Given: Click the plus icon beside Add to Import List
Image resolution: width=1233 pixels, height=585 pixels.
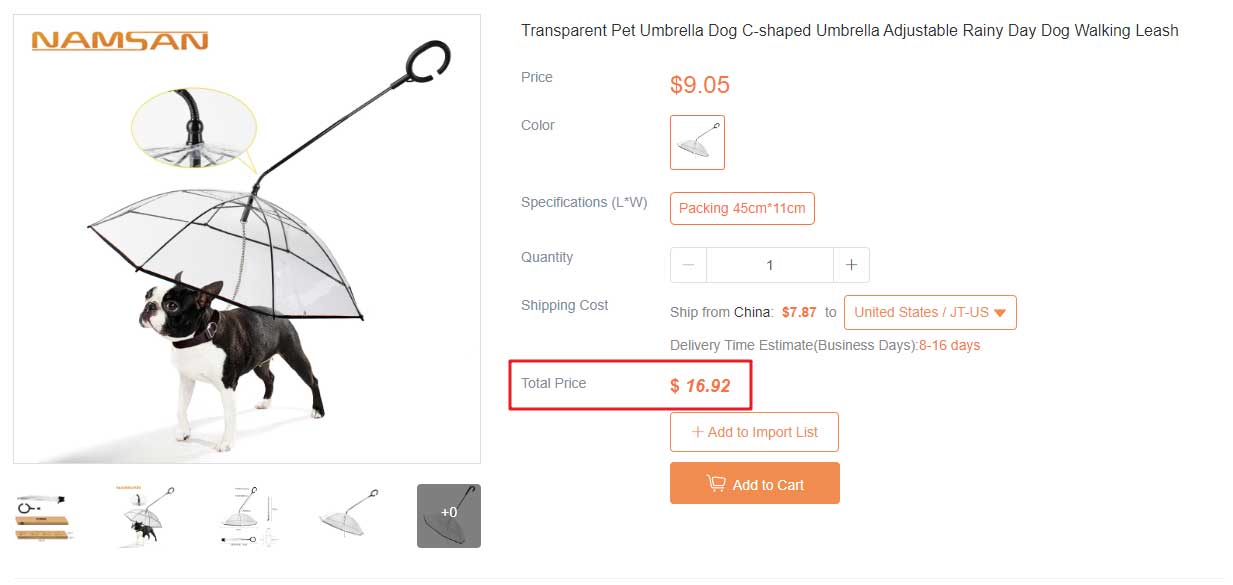Looking at the screenshot, I should pyautogui.click(x=697, y=432).
